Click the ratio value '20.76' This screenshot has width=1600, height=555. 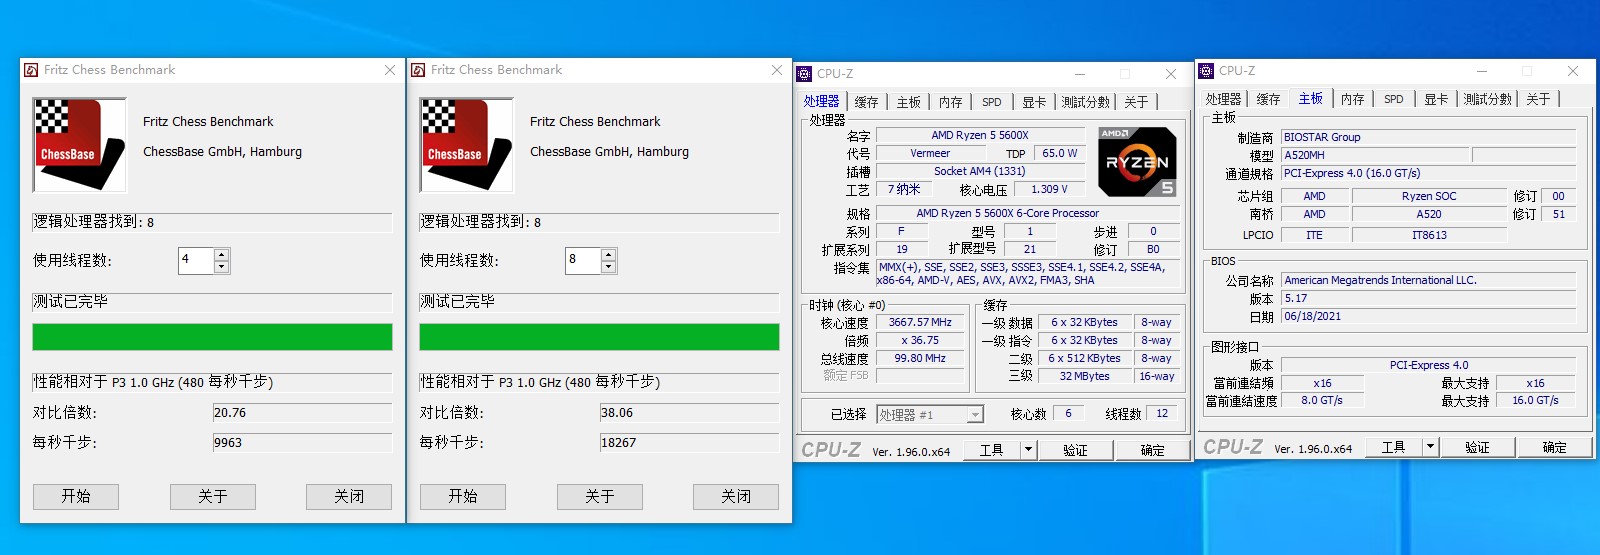(302, 412)
